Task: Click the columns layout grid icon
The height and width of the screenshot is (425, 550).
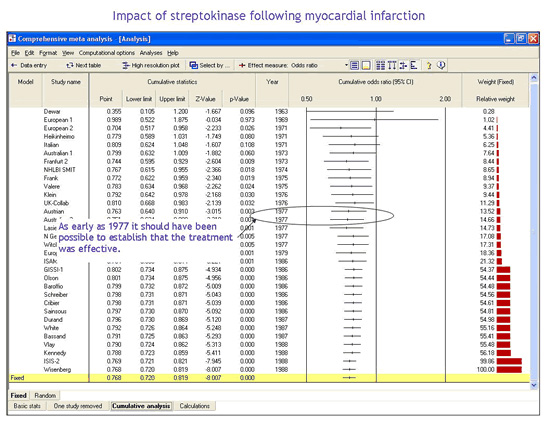Action: point(380,65)
